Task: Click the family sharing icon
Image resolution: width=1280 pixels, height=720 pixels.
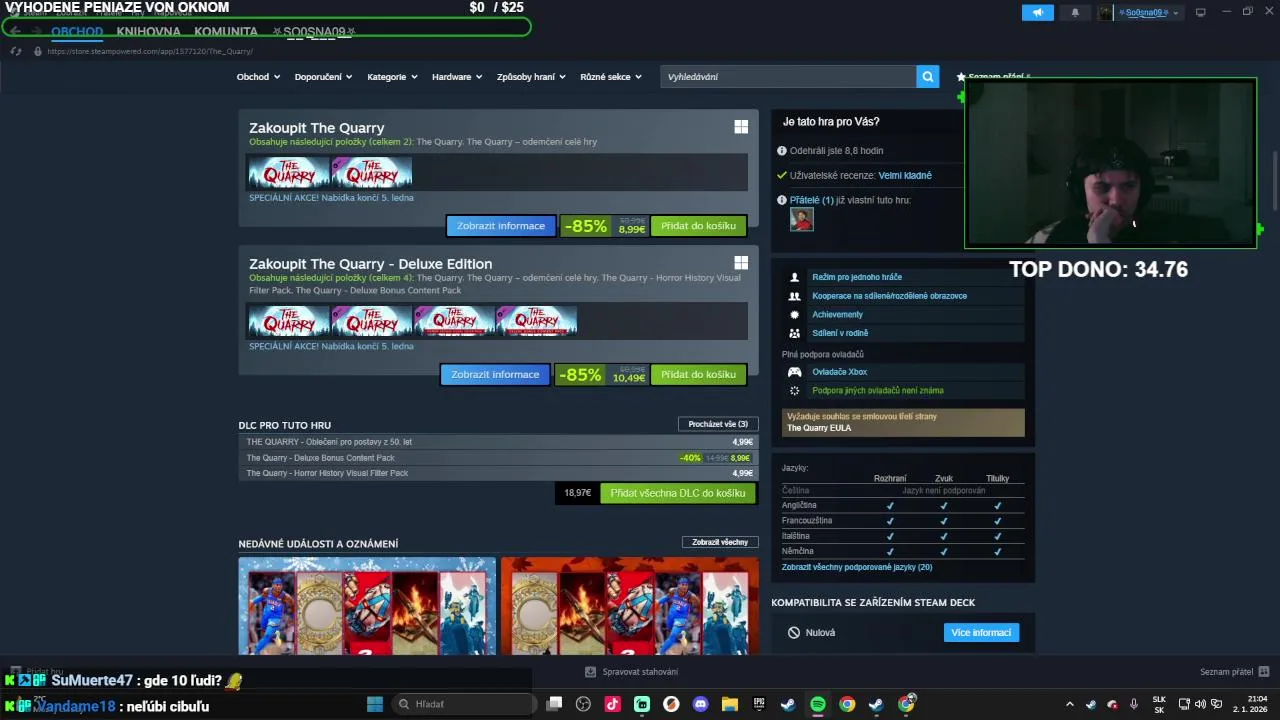Action: [795, 333]
